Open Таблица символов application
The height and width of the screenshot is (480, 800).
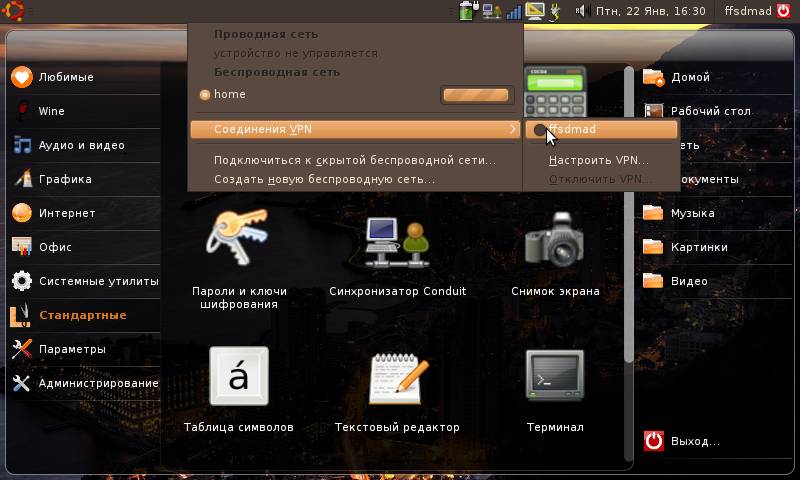[239, 390]
